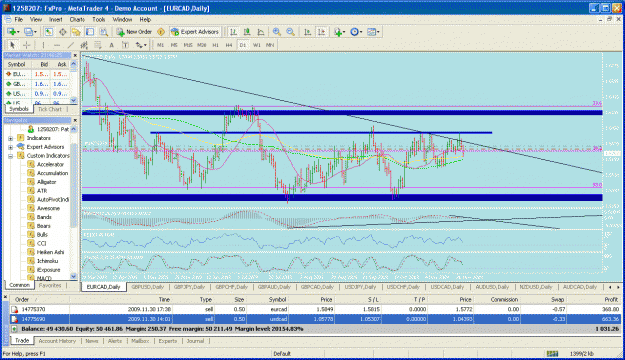
Task: Switch chart to M1 timeframe
Action: (160, 45)
